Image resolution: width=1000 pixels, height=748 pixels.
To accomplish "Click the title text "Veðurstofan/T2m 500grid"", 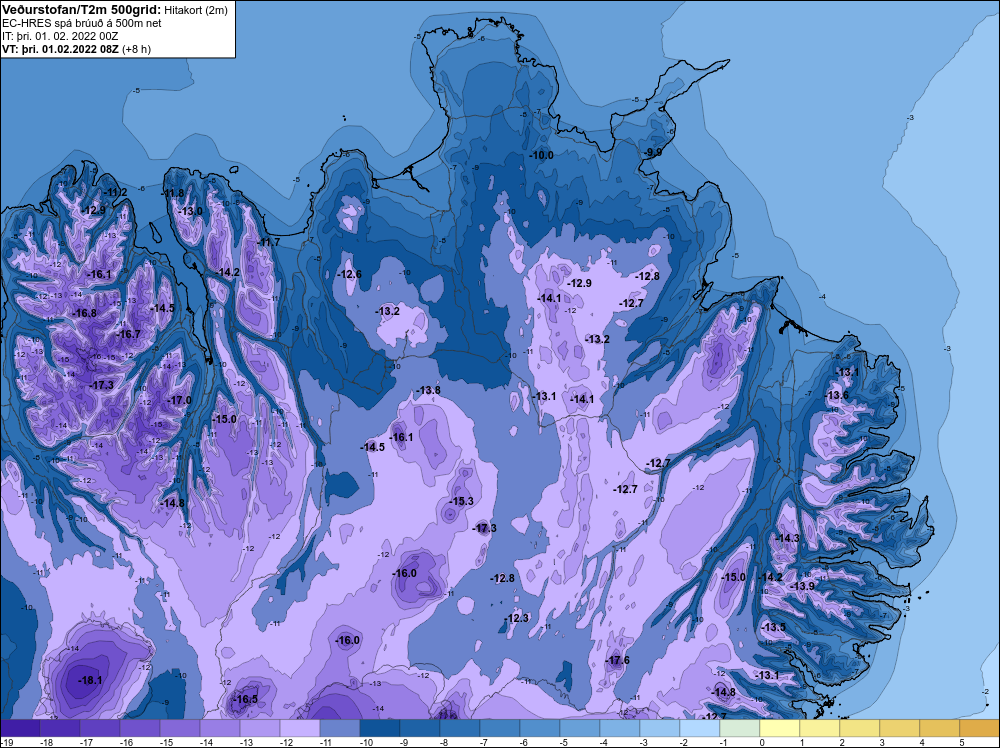I will click(x=81, y=9).
